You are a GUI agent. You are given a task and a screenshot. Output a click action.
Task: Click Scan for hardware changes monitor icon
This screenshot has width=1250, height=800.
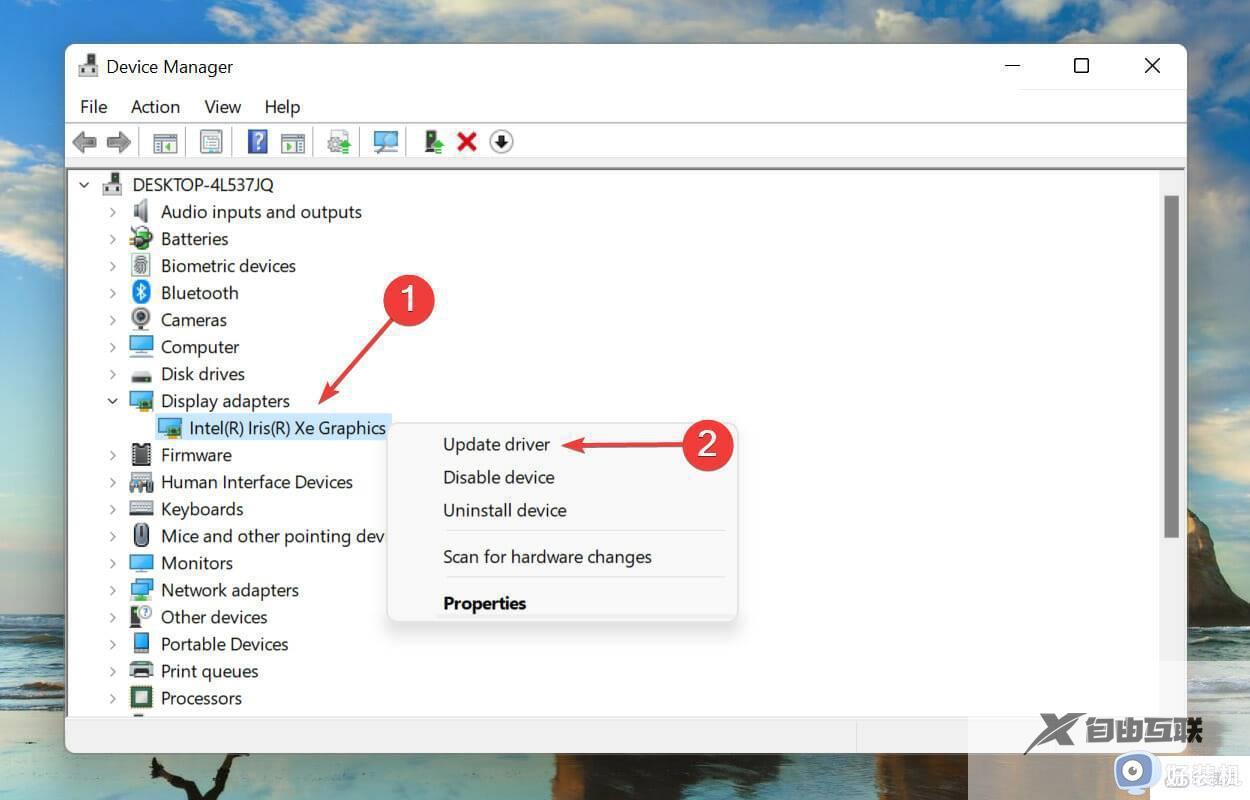tap(386, 142)
